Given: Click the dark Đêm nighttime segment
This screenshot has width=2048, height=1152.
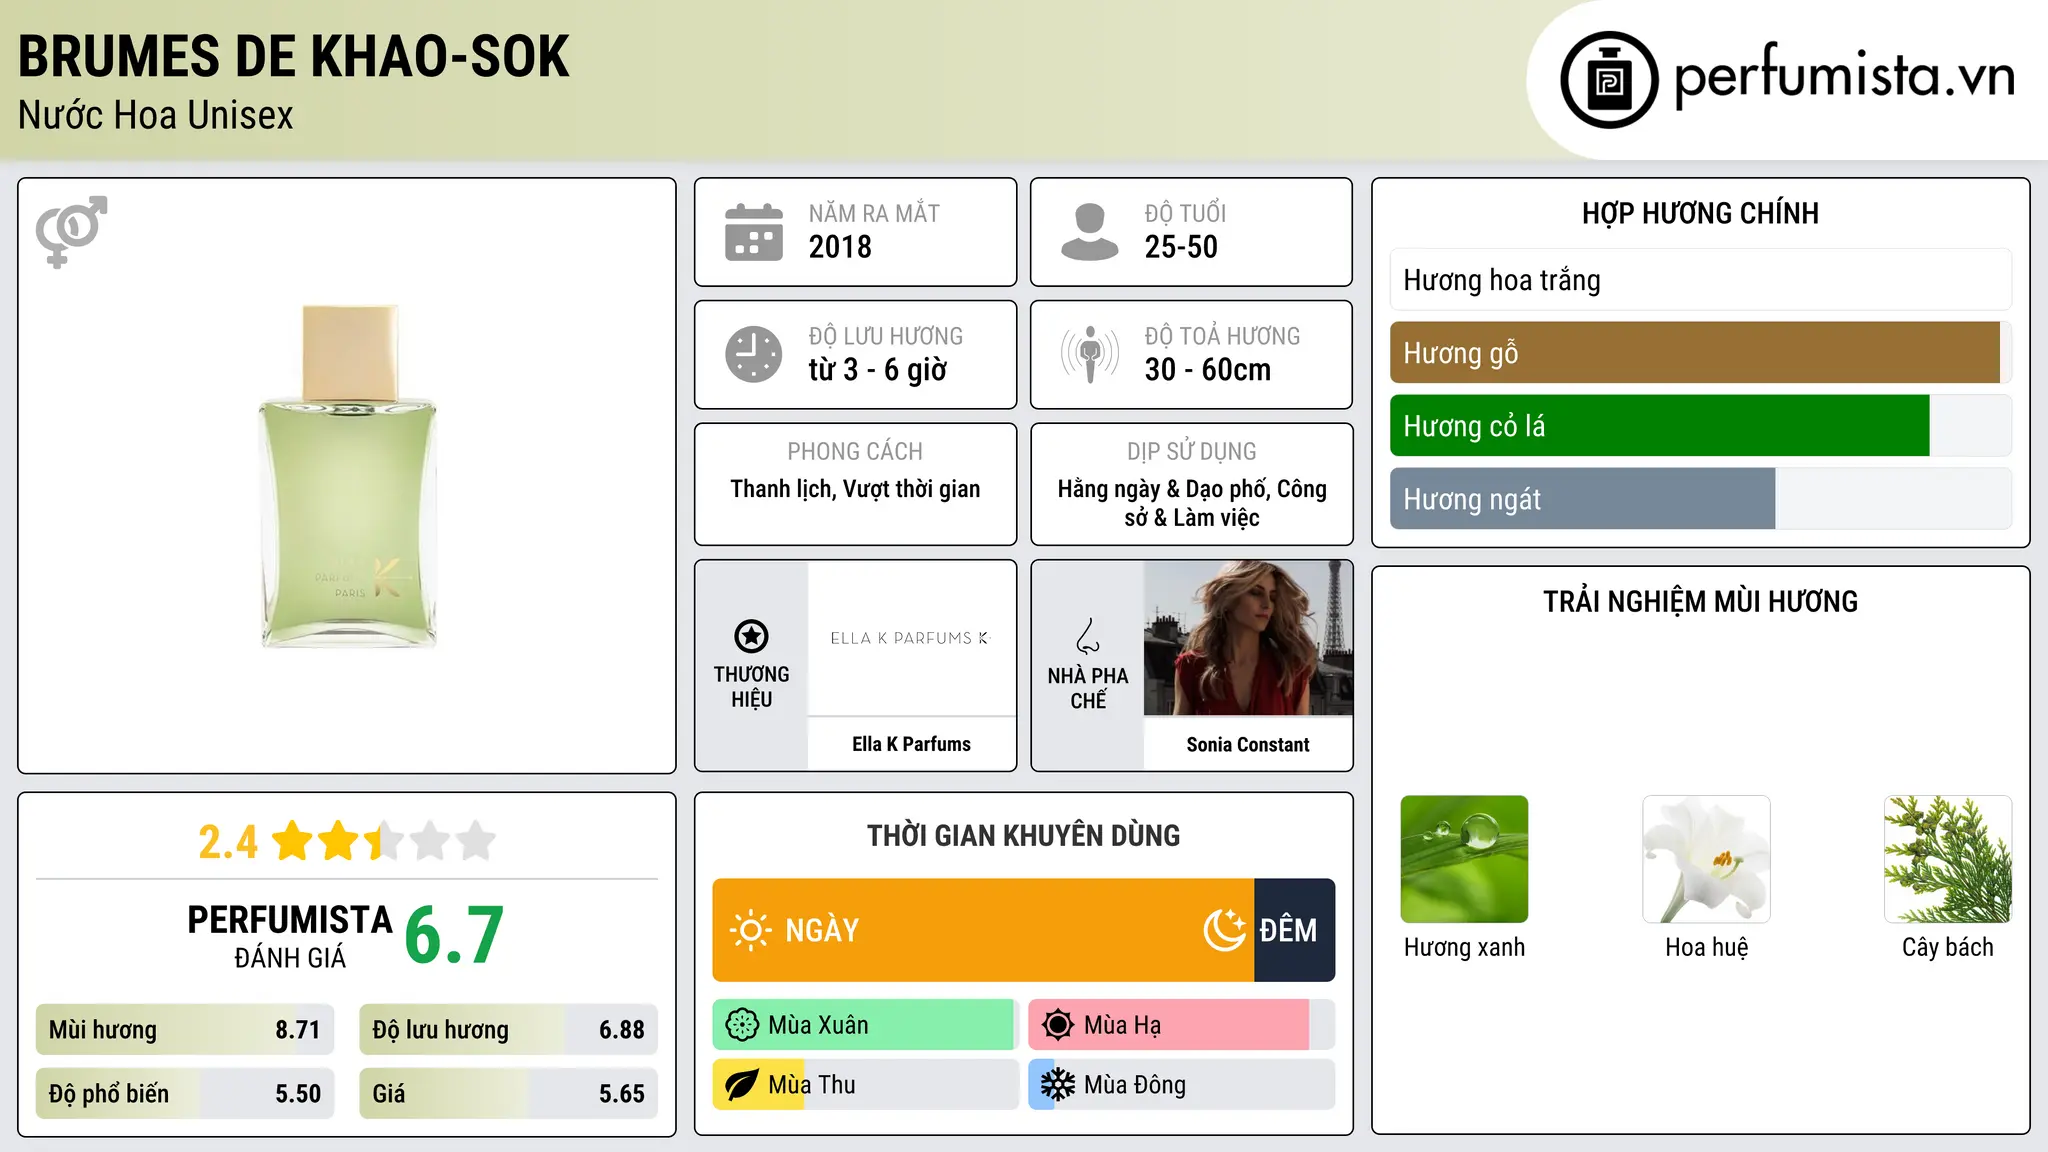Looking at the screenshot, I should (x=1295, y=930).
